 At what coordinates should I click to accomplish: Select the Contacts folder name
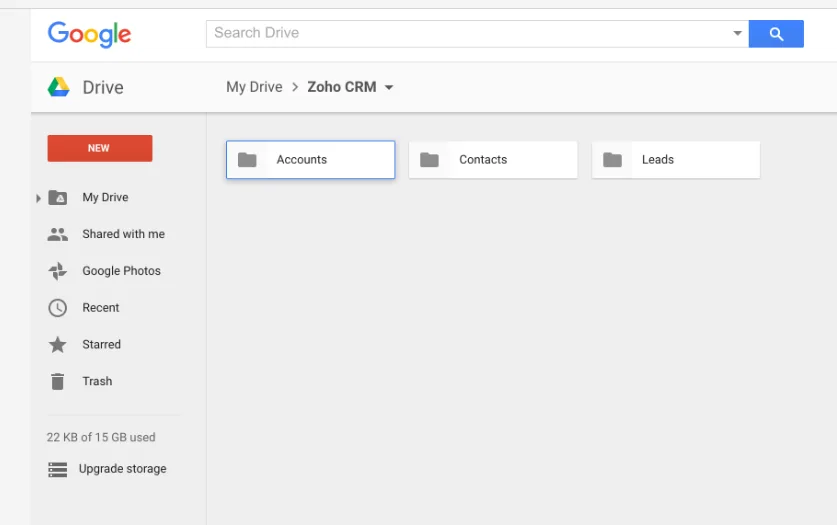pos(483,160)
